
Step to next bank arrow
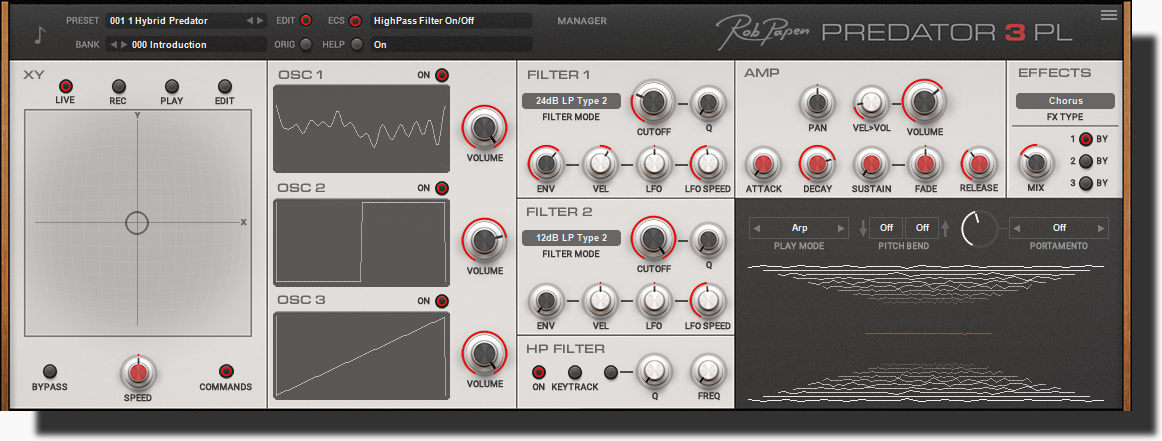pyautogui.click(x=124, y=44)
